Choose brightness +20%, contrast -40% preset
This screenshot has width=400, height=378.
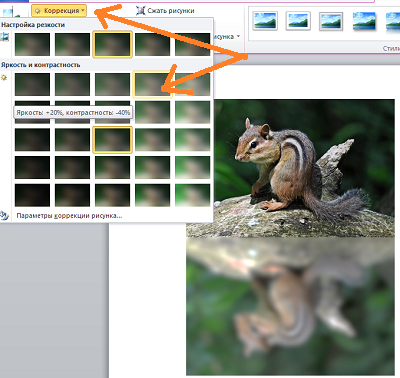(152, 84)
